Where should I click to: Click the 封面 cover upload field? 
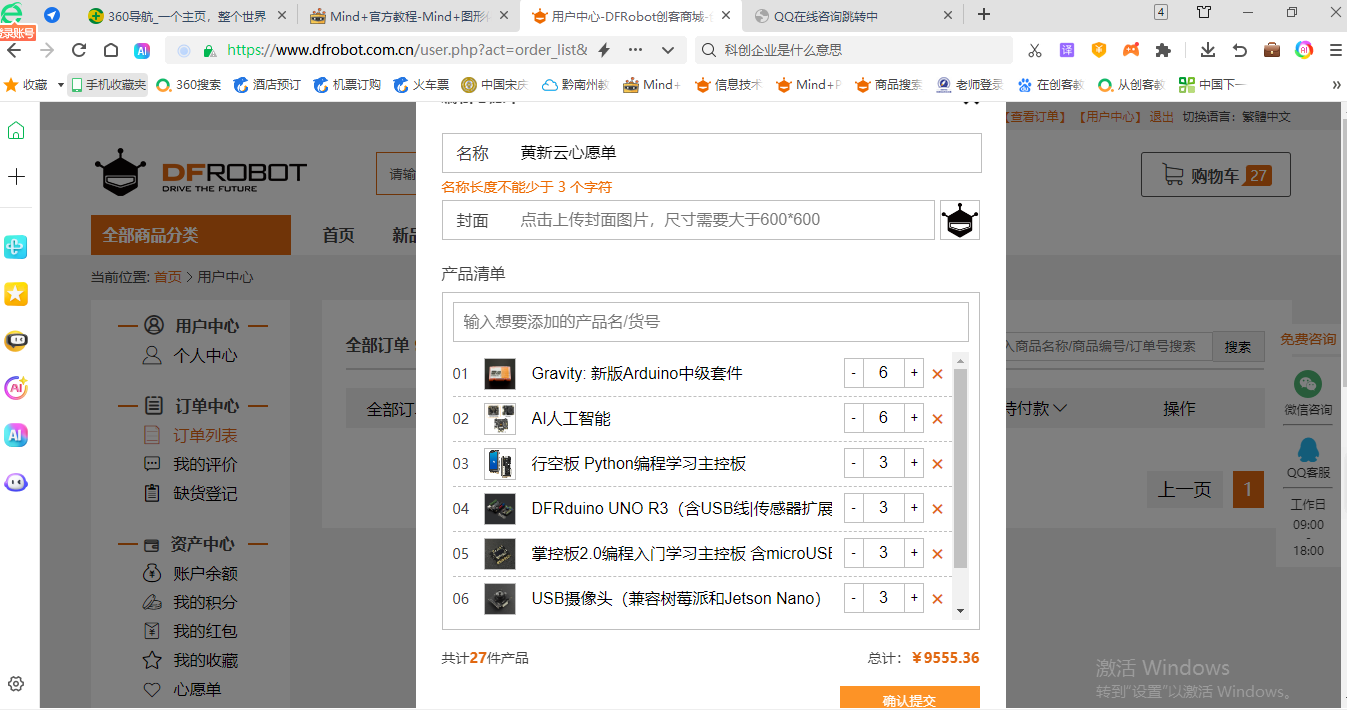point(688,220)
